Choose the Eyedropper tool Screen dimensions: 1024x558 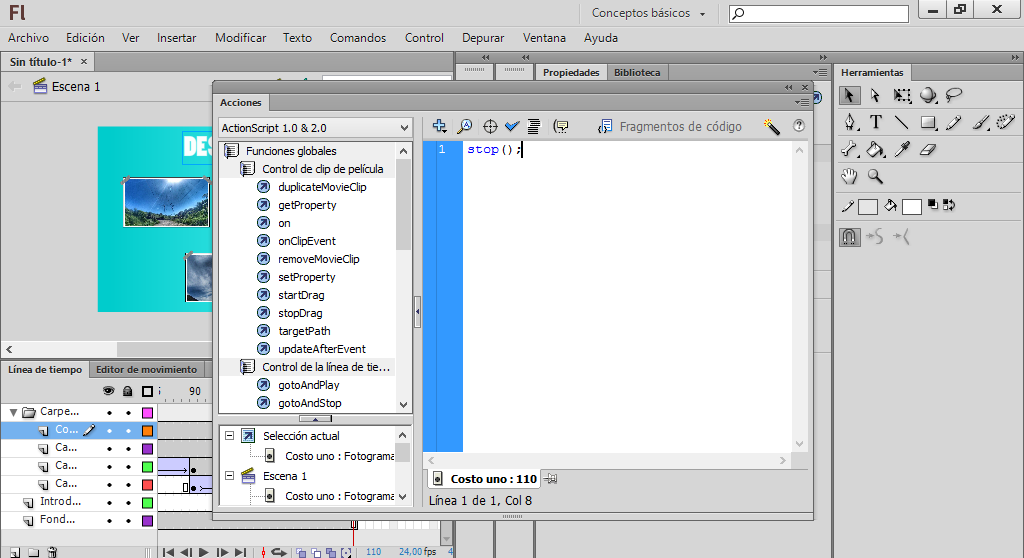tap(902, 150)
